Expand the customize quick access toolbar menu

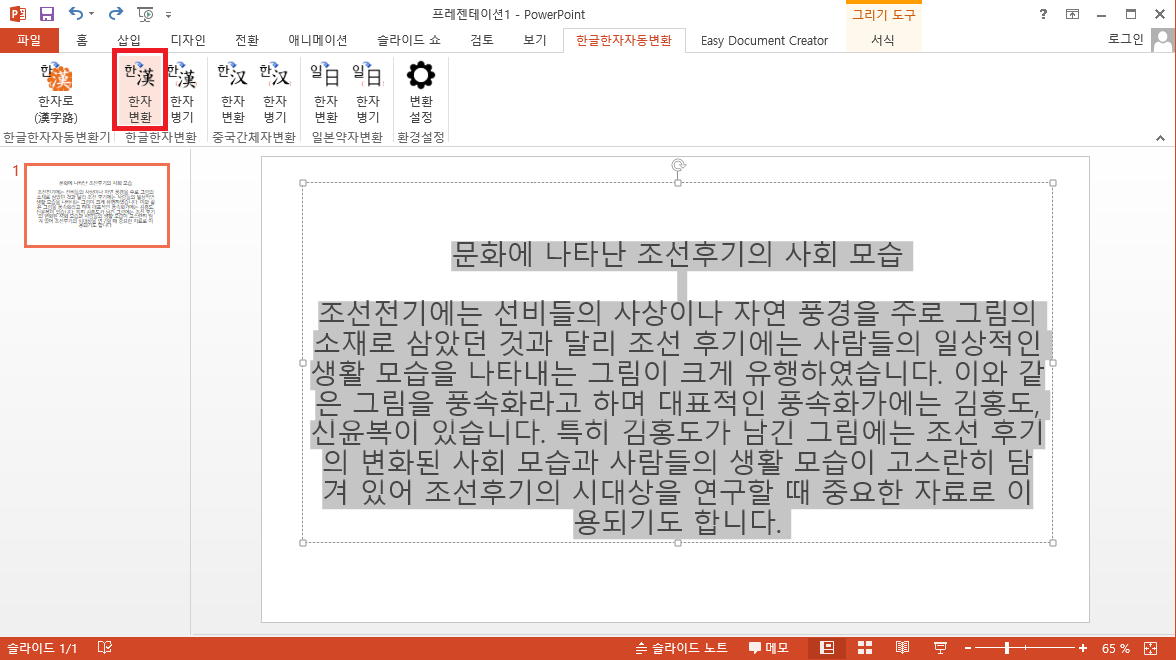[168, 15]
